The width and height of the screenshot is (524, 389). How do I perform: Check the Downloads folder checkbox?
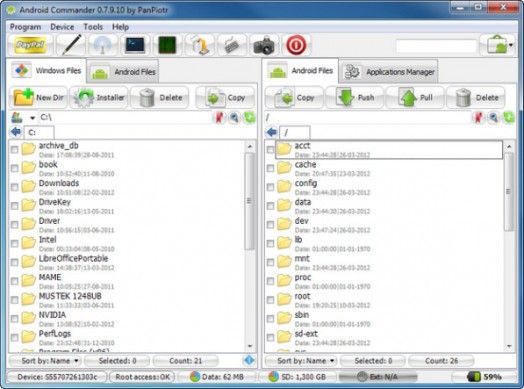point(14,187)
